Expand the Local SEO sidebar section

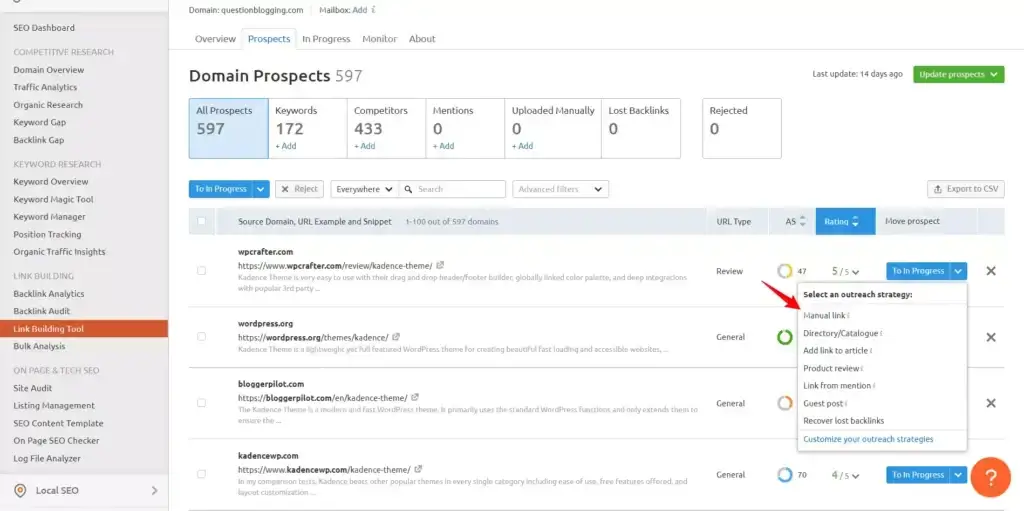coord(154,490)
